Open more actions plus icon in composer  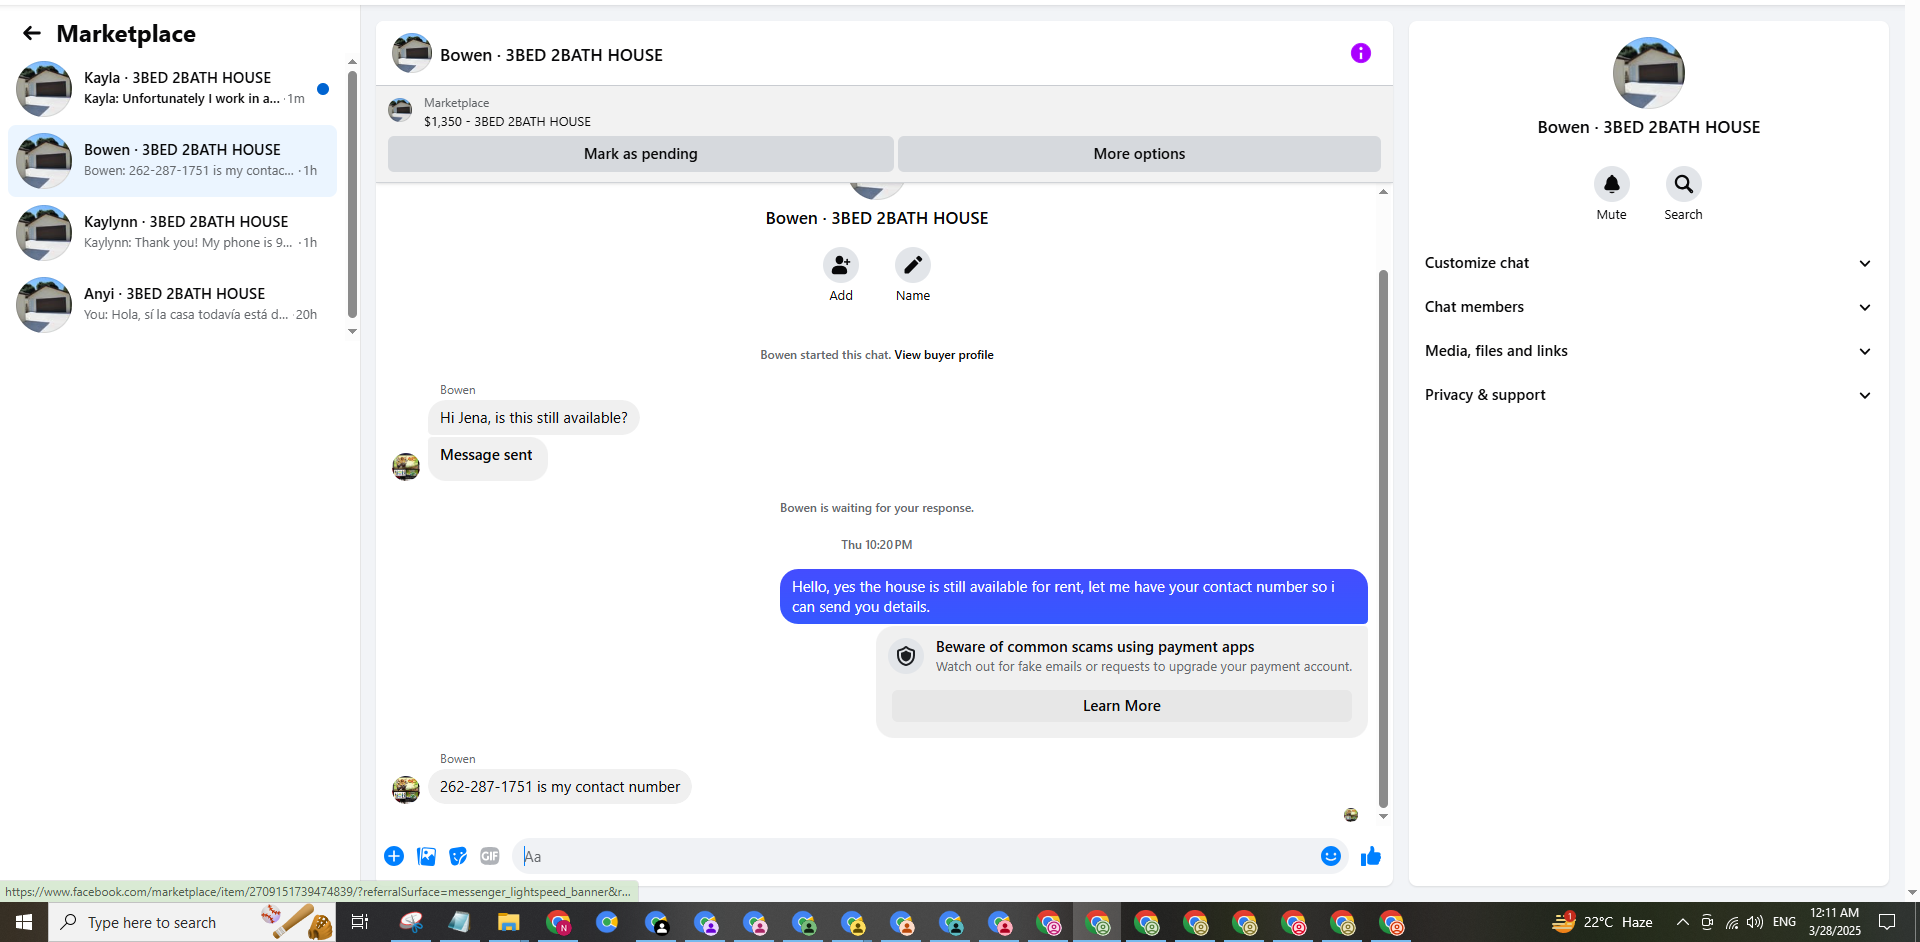(394, 856)
